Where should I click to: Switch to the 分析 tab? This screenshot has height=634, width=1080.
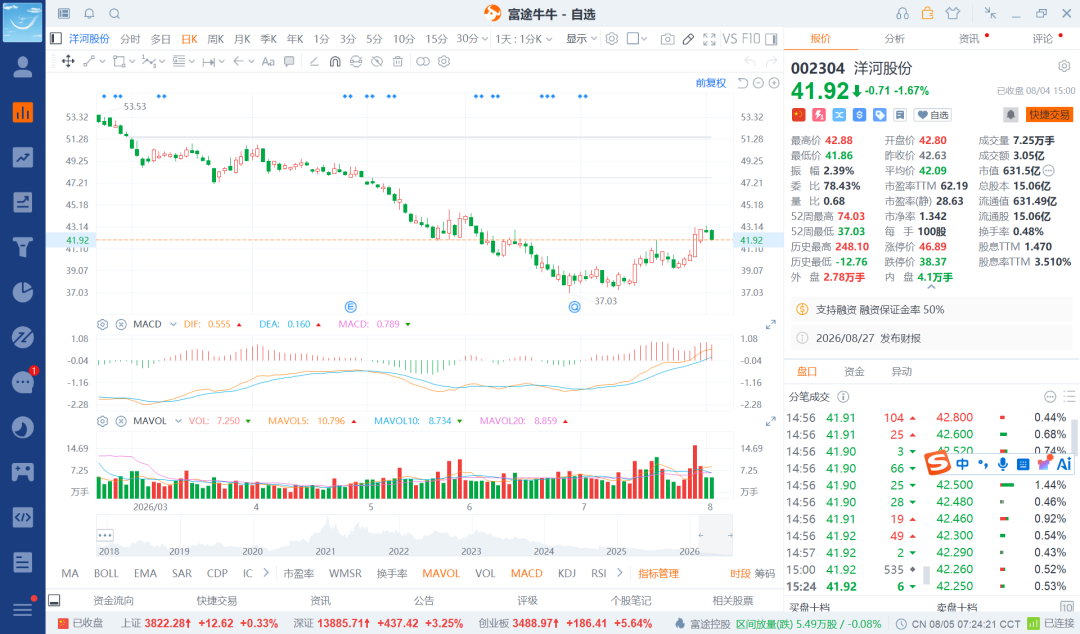(x=894, y=39)
